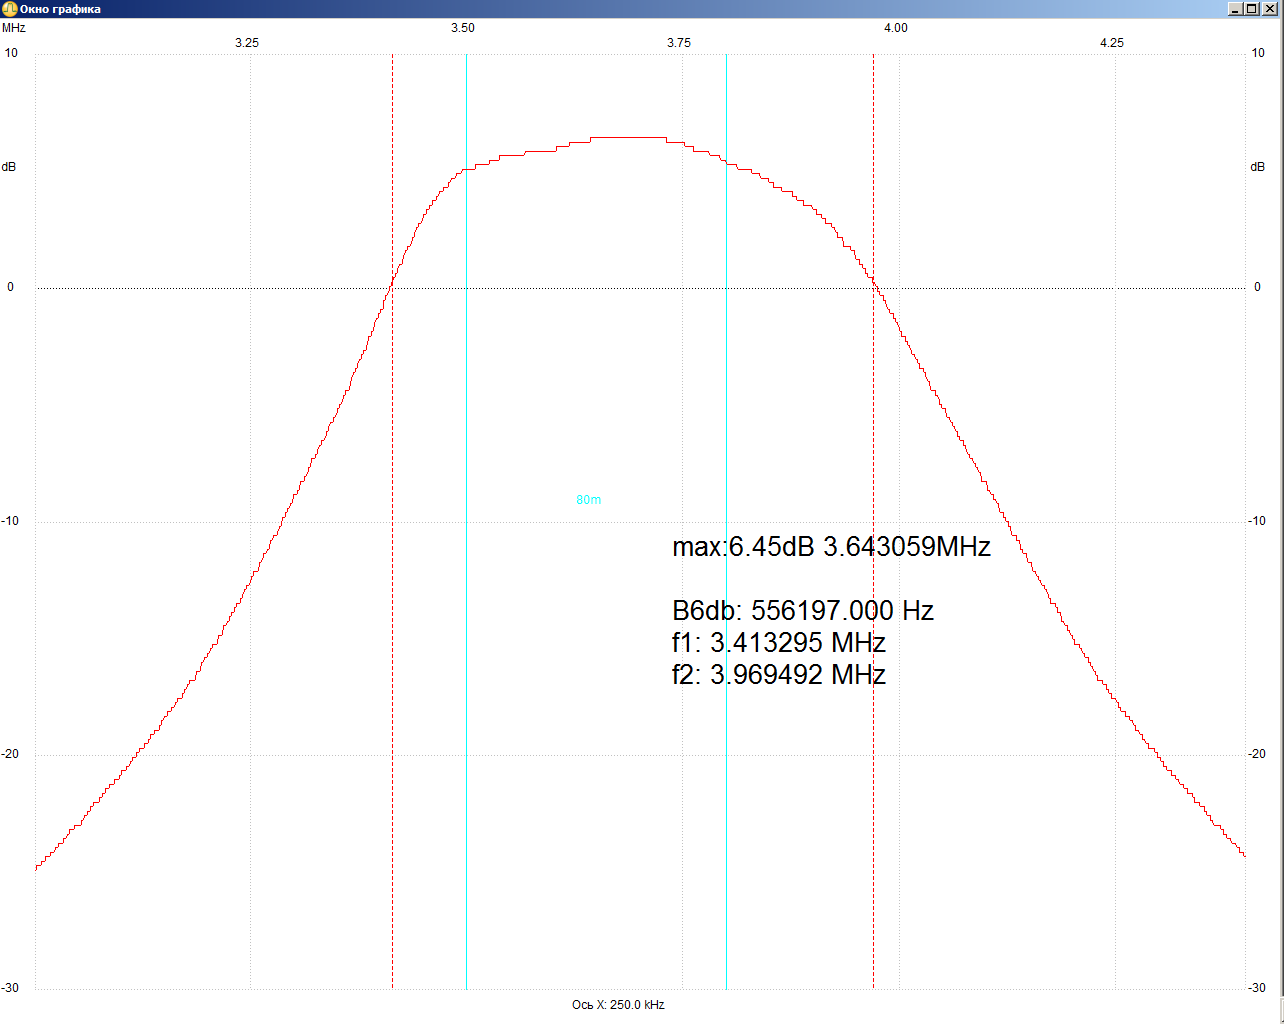Click the application icon in the title bar
This screenshot has width=1284, height=1024.
pos(9,9)
